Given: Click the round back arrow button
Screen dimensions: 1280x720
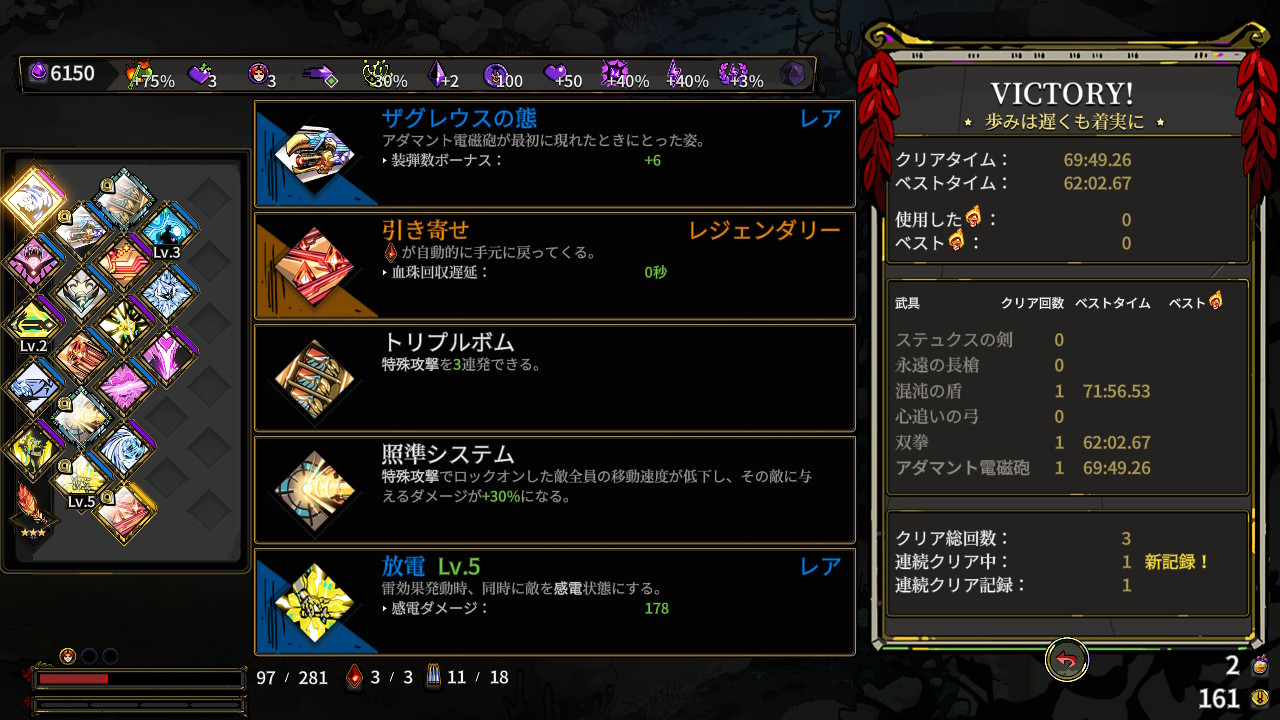Looking at the screenshot, I should click(x=1067, y=661).
